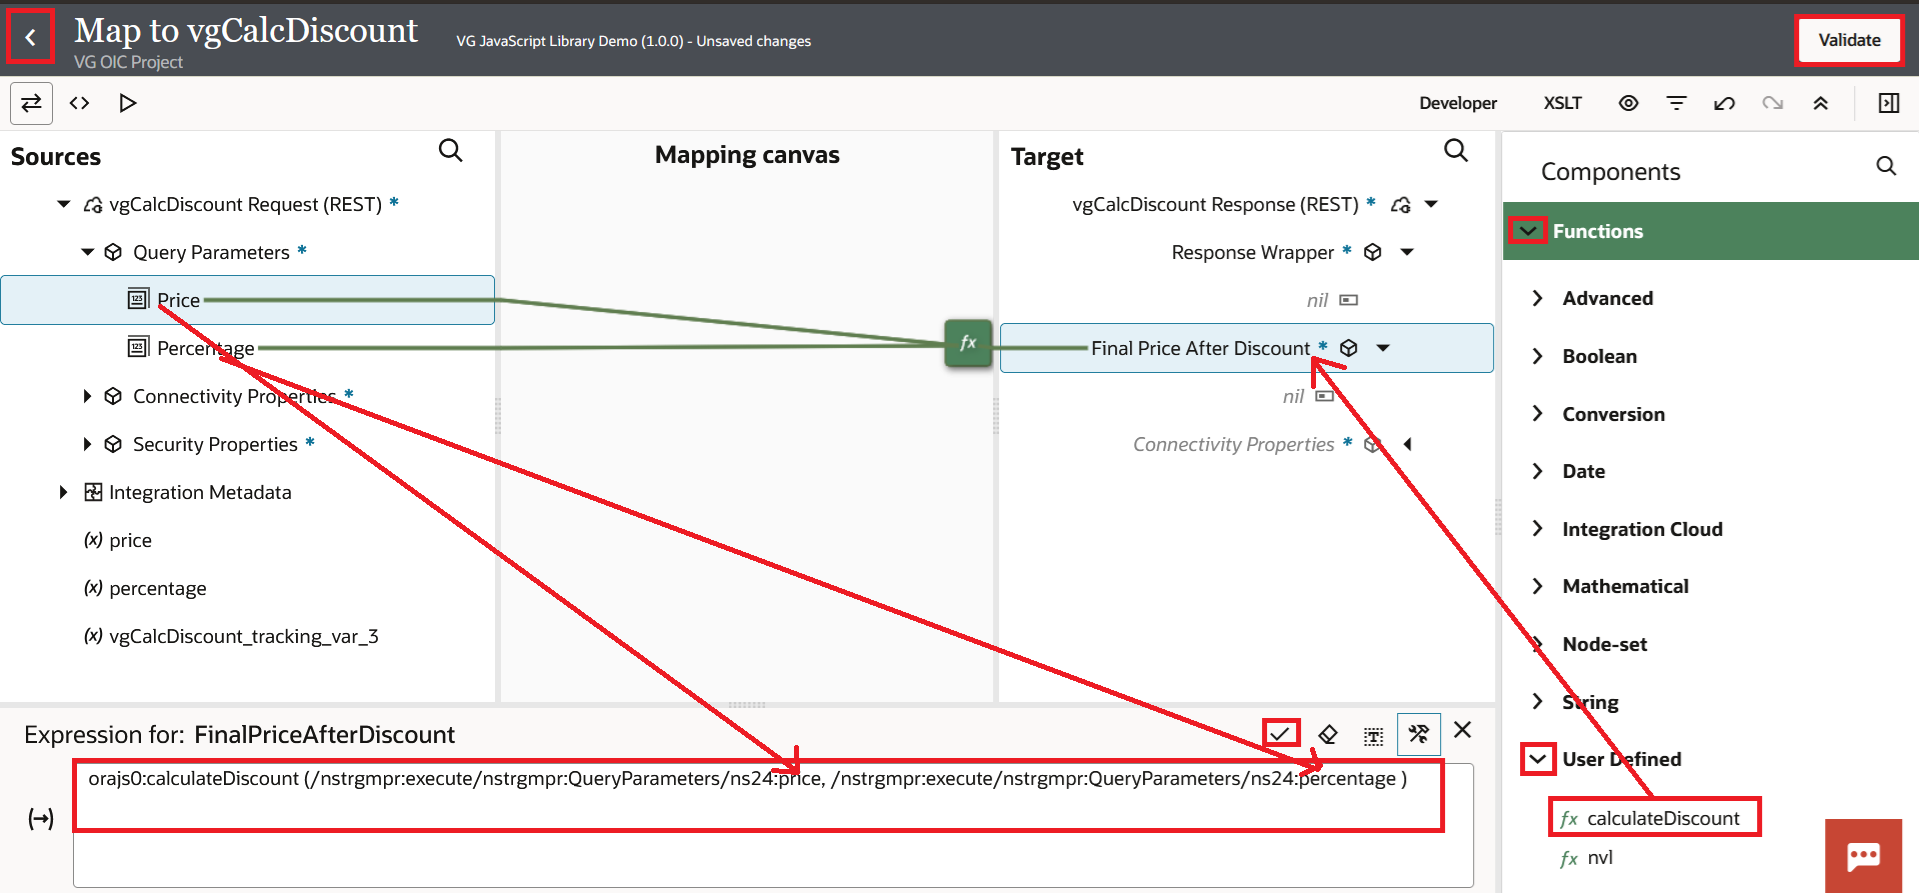The height and width of the screenshot is (893, 1919).
Task: Expand the String functions category
Action: click(x=1590, y=702)
